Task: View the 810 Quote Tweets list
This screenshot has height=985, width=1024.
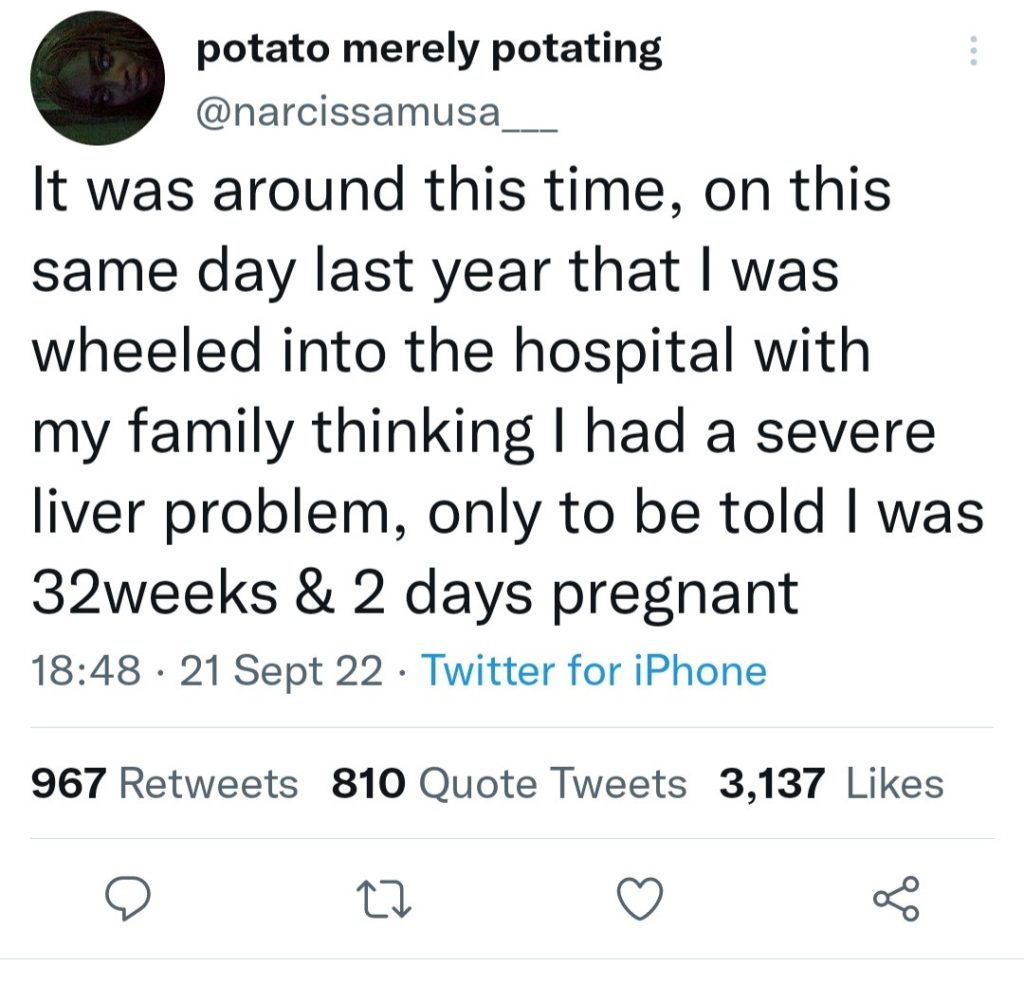Action: [x=509, y=783]
